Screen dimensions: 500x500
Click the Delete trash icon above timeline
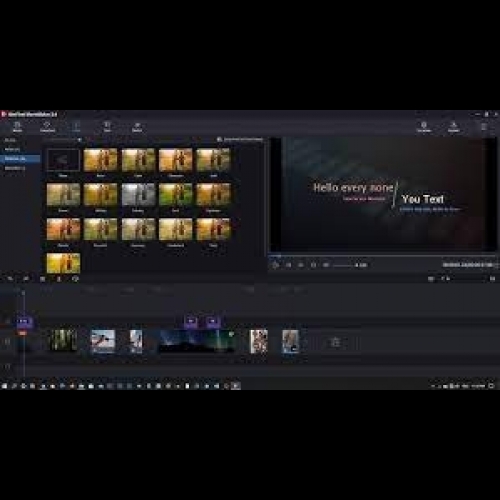[59, 279]
